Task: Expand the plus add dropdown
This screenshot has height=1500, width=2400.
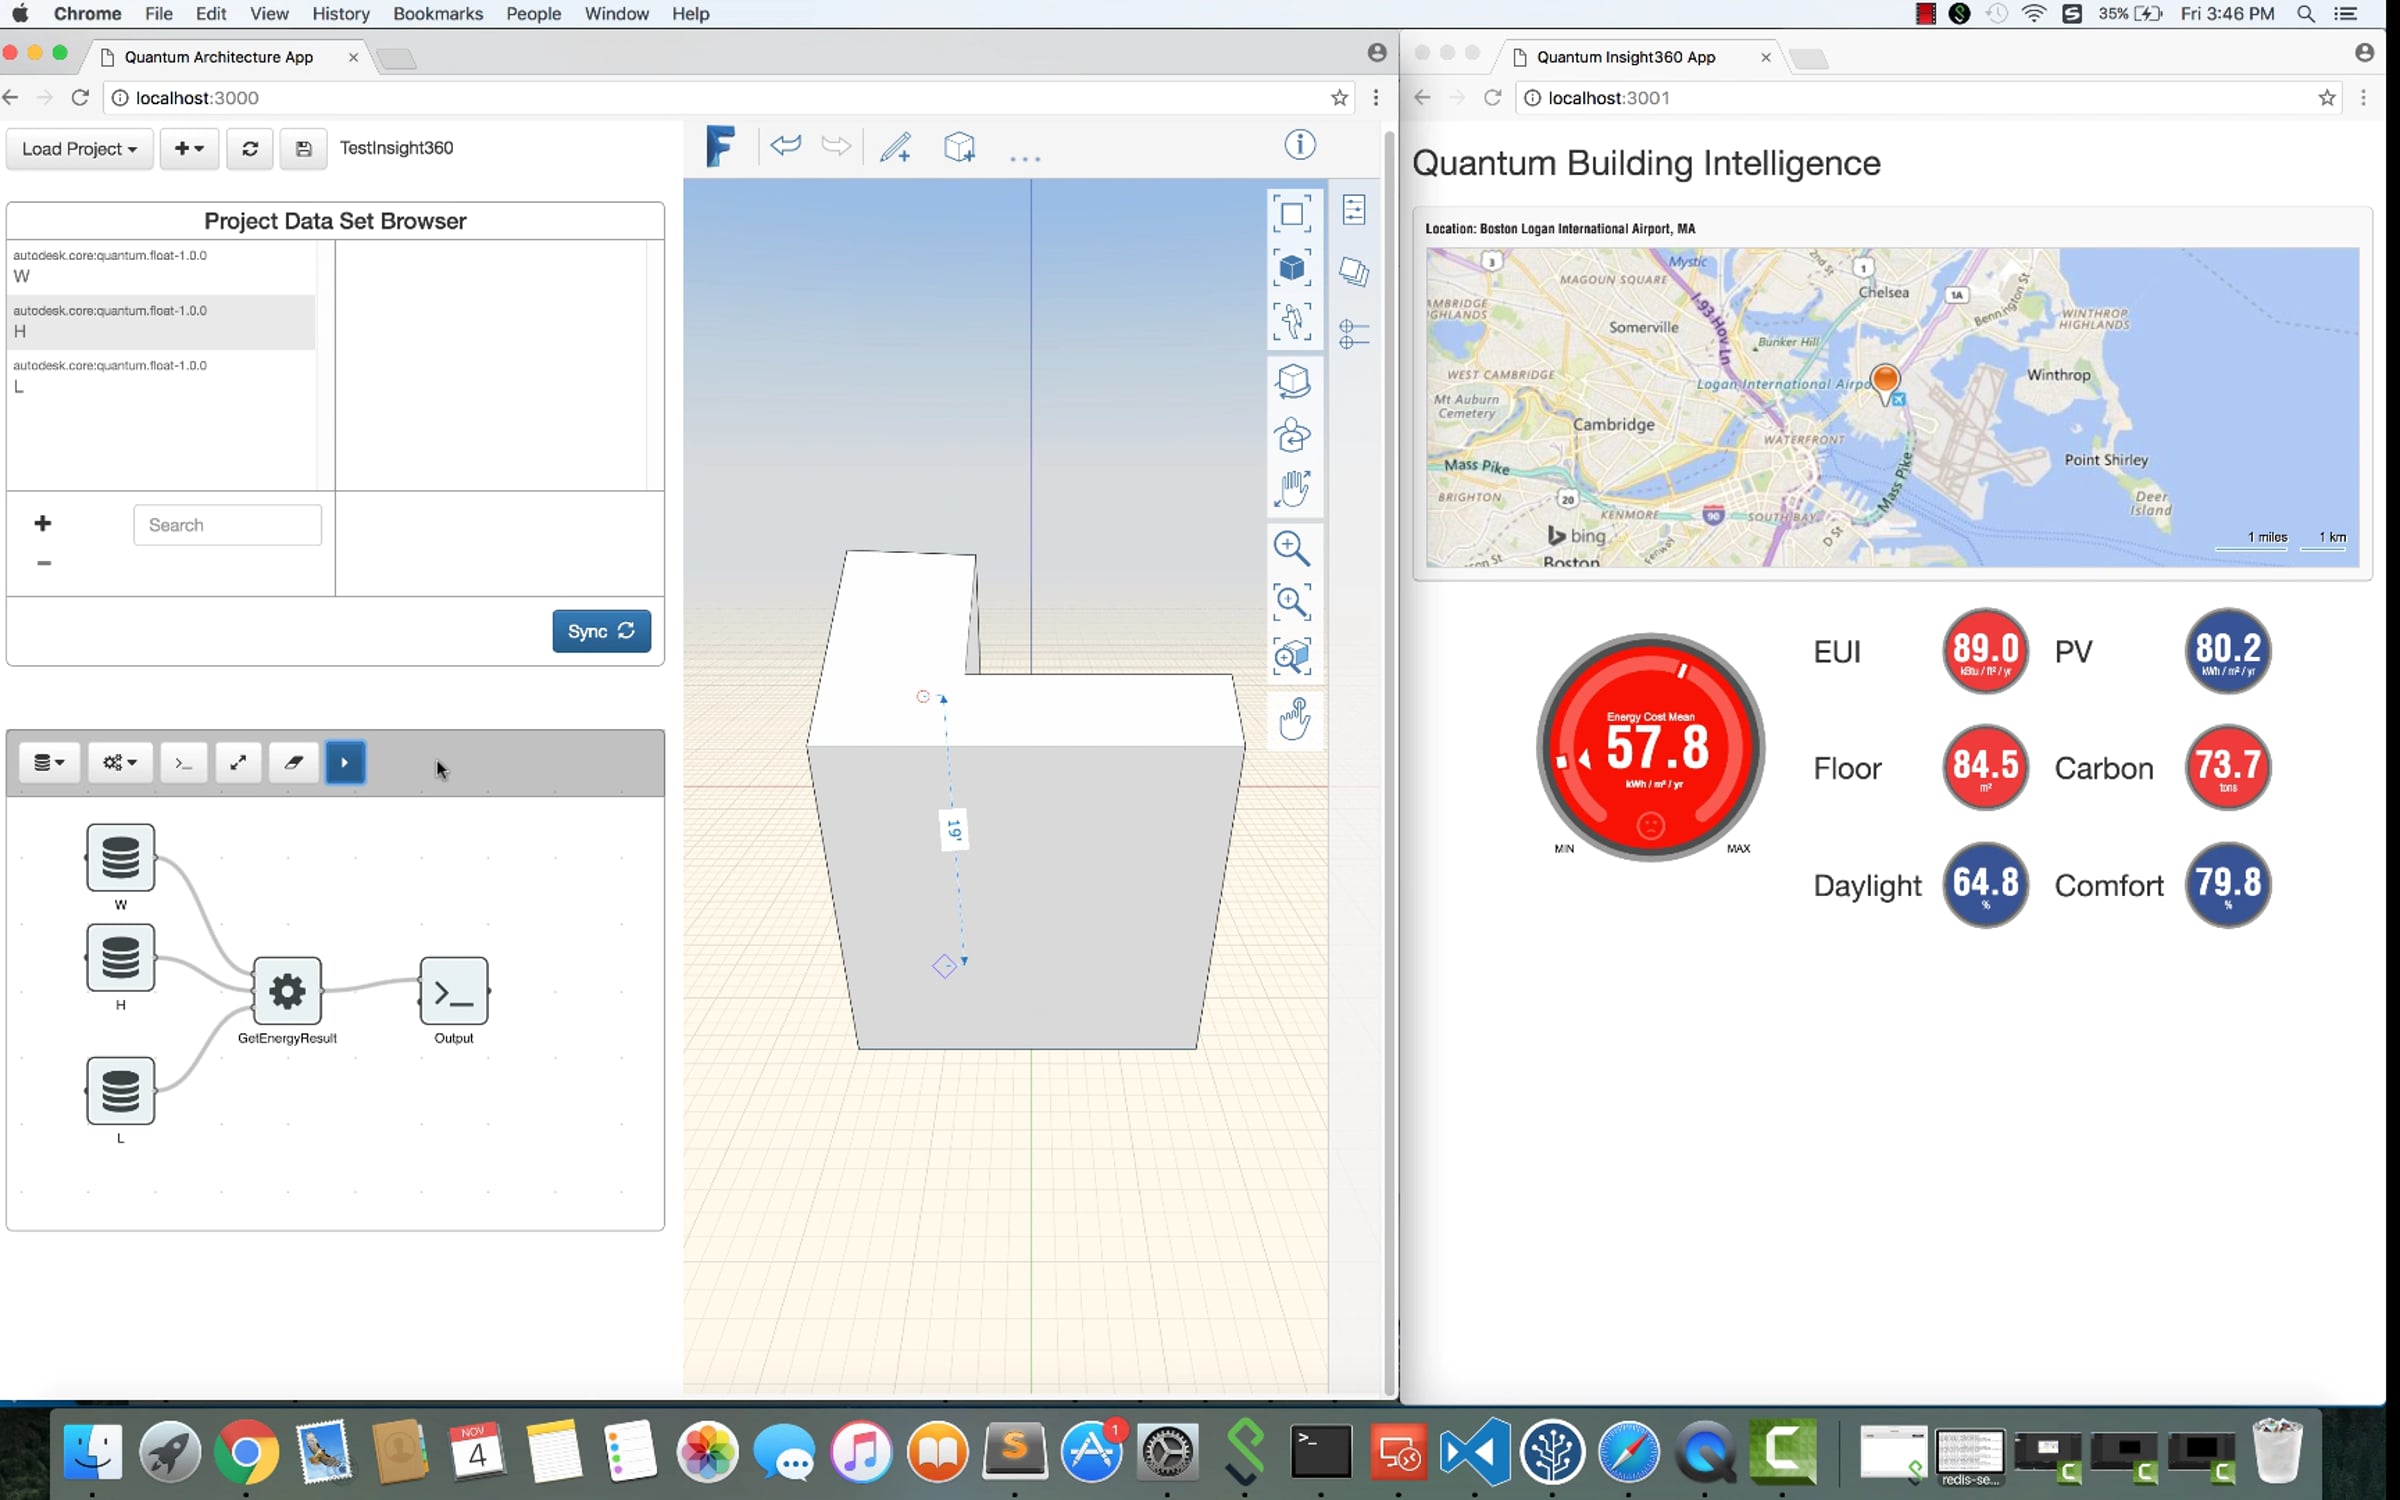Action: click(188, 149)
